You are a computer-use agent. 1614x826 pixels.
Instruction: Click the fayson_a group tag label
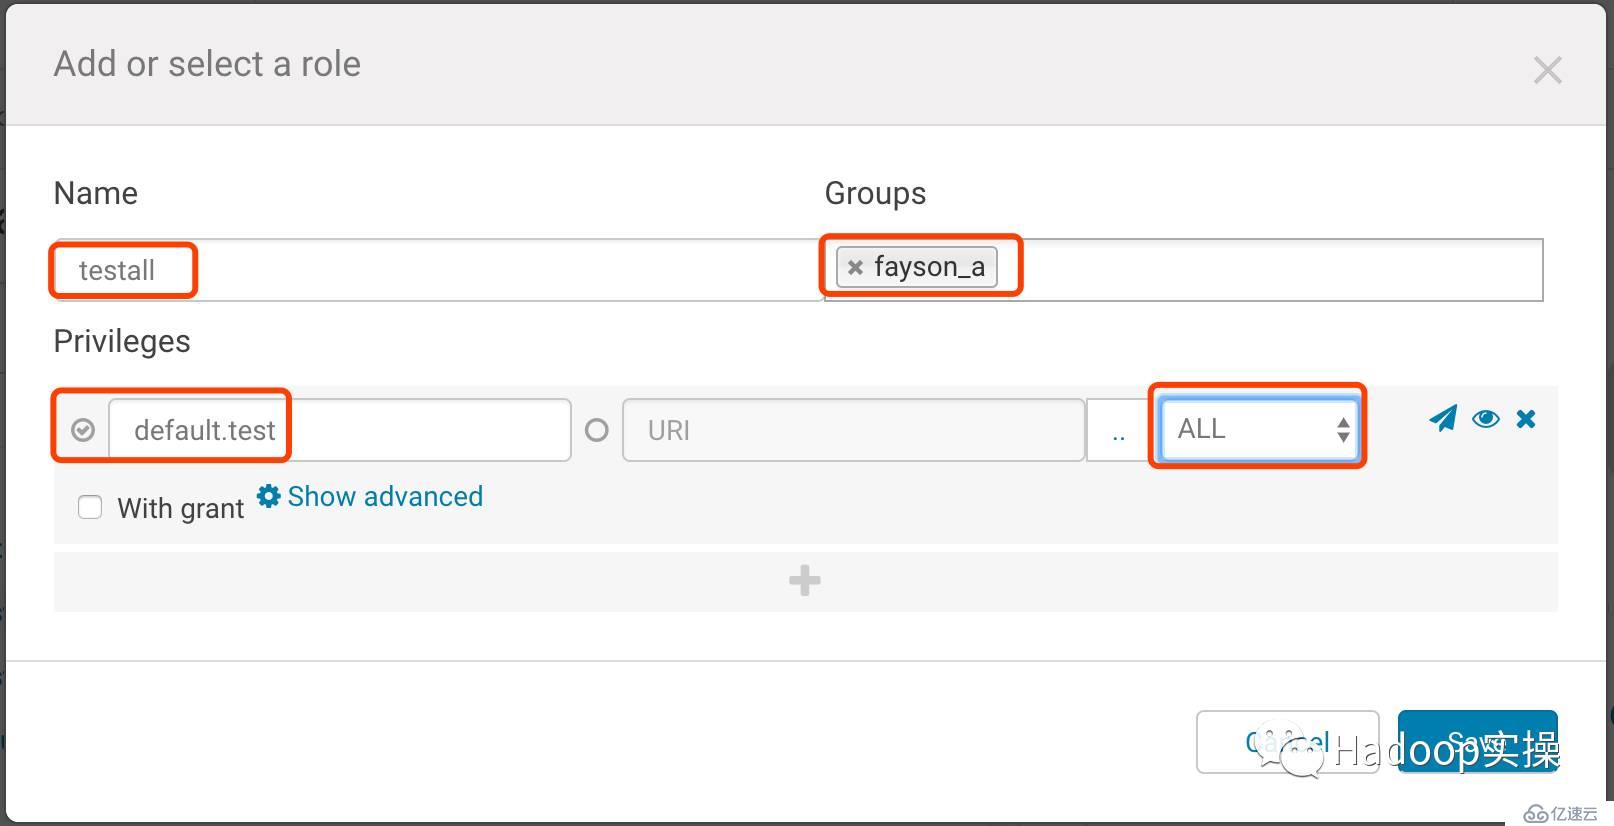929,267
